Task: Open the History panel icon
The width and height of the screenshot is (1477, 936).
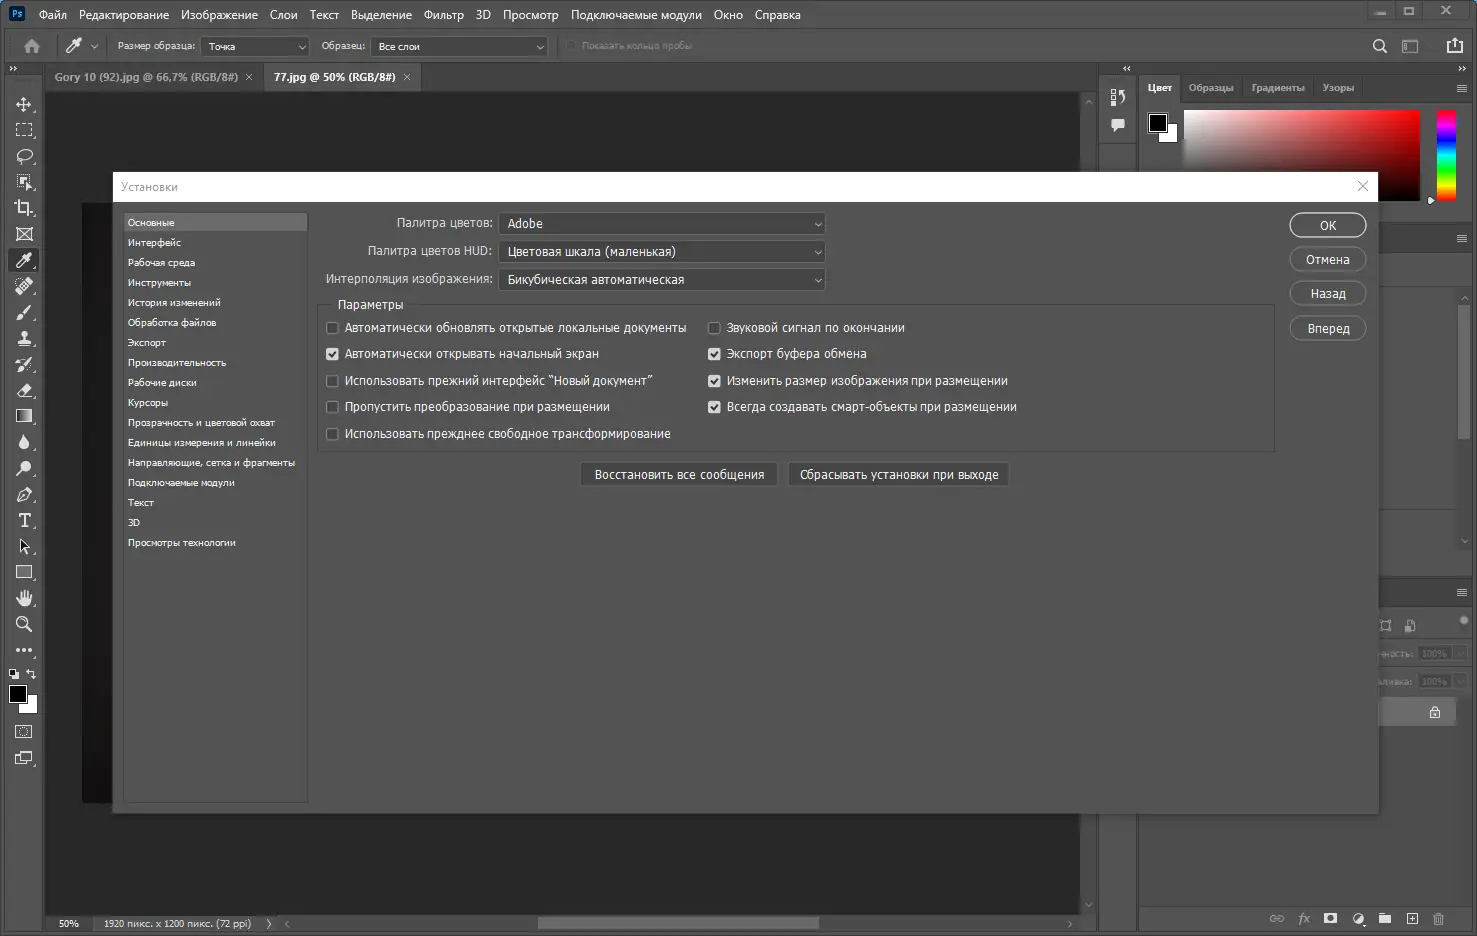Action: tap(1118, 97)
